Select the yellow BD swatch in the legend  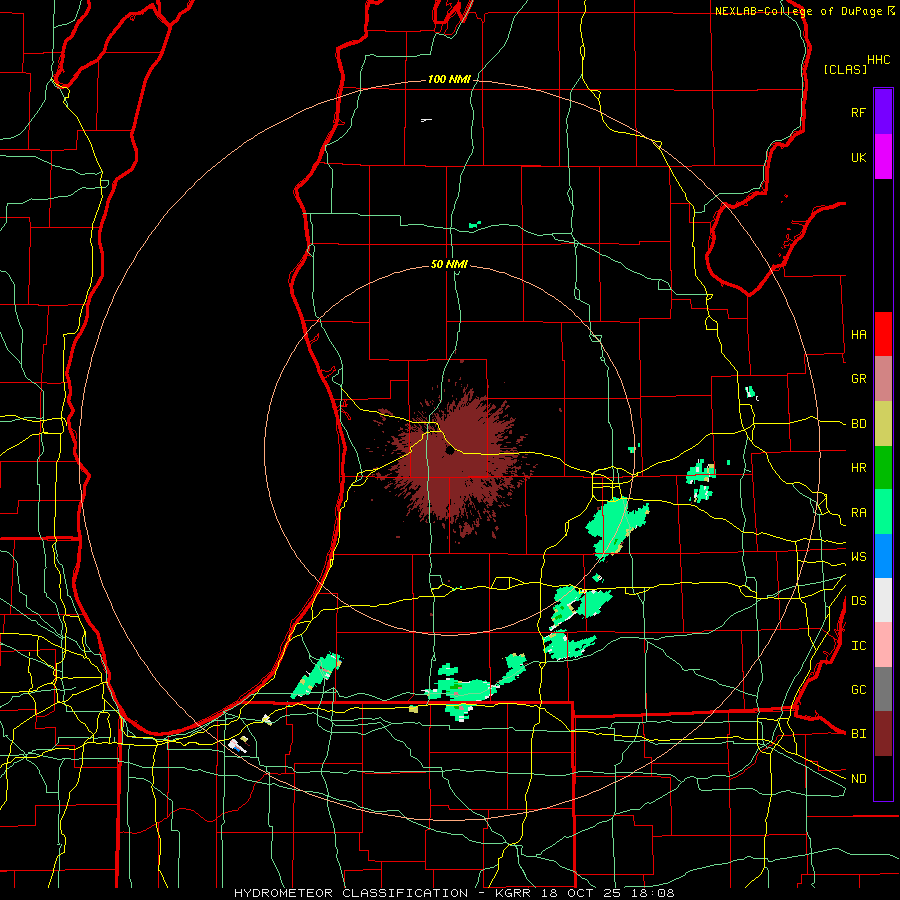click(x=883, y=424)
